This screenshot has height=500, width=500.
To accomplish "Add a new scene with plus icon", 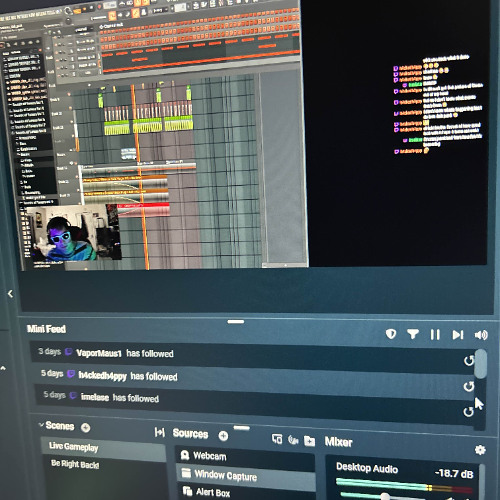I will (86, 428).
